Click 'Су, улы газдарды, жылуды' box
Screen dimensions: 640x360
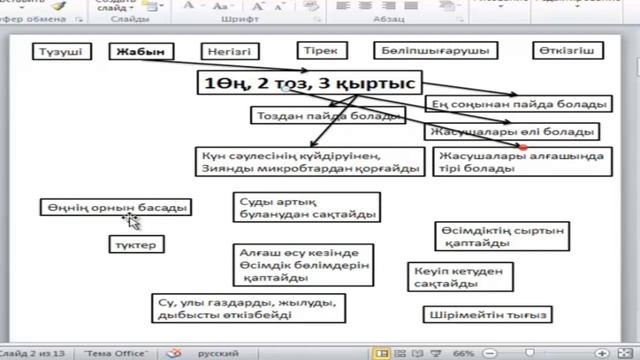tap(249, 308)
